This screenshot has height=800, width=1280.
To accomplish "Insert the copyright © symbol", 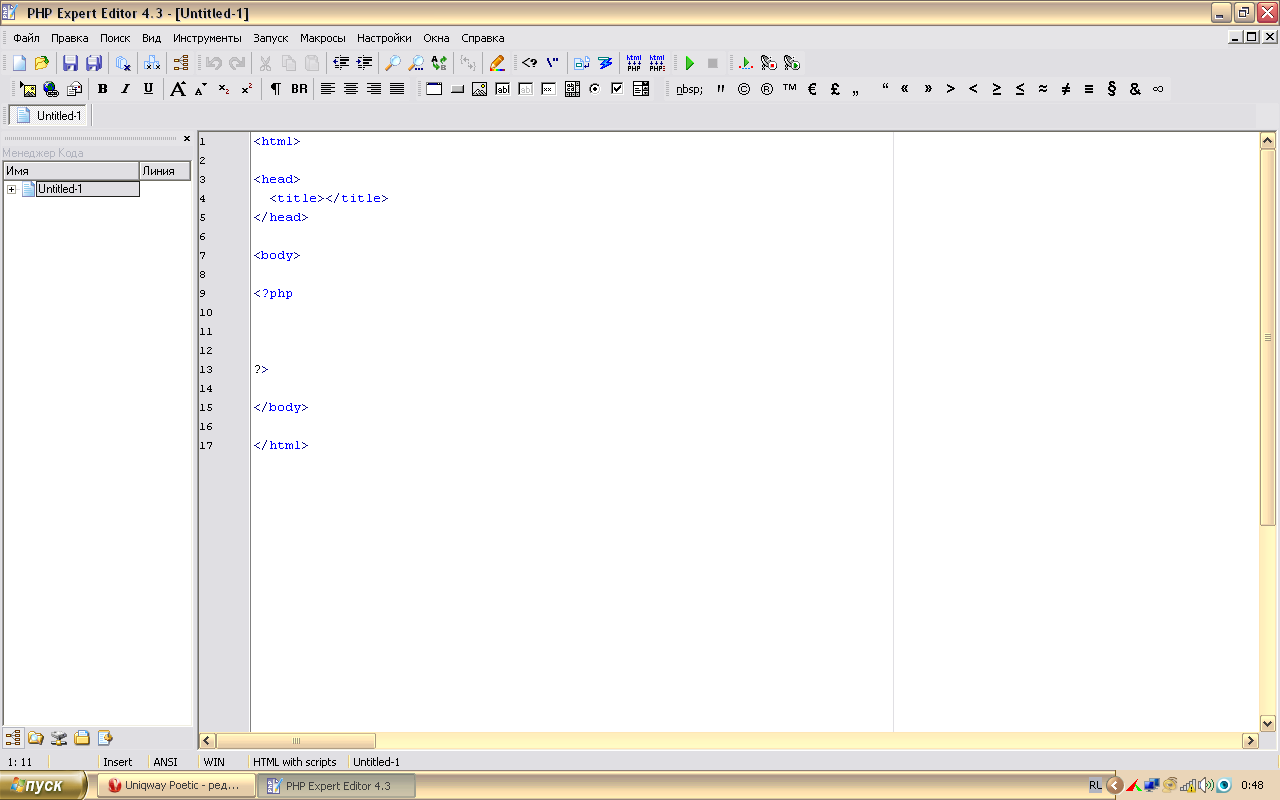I will [x=744, y=89].
